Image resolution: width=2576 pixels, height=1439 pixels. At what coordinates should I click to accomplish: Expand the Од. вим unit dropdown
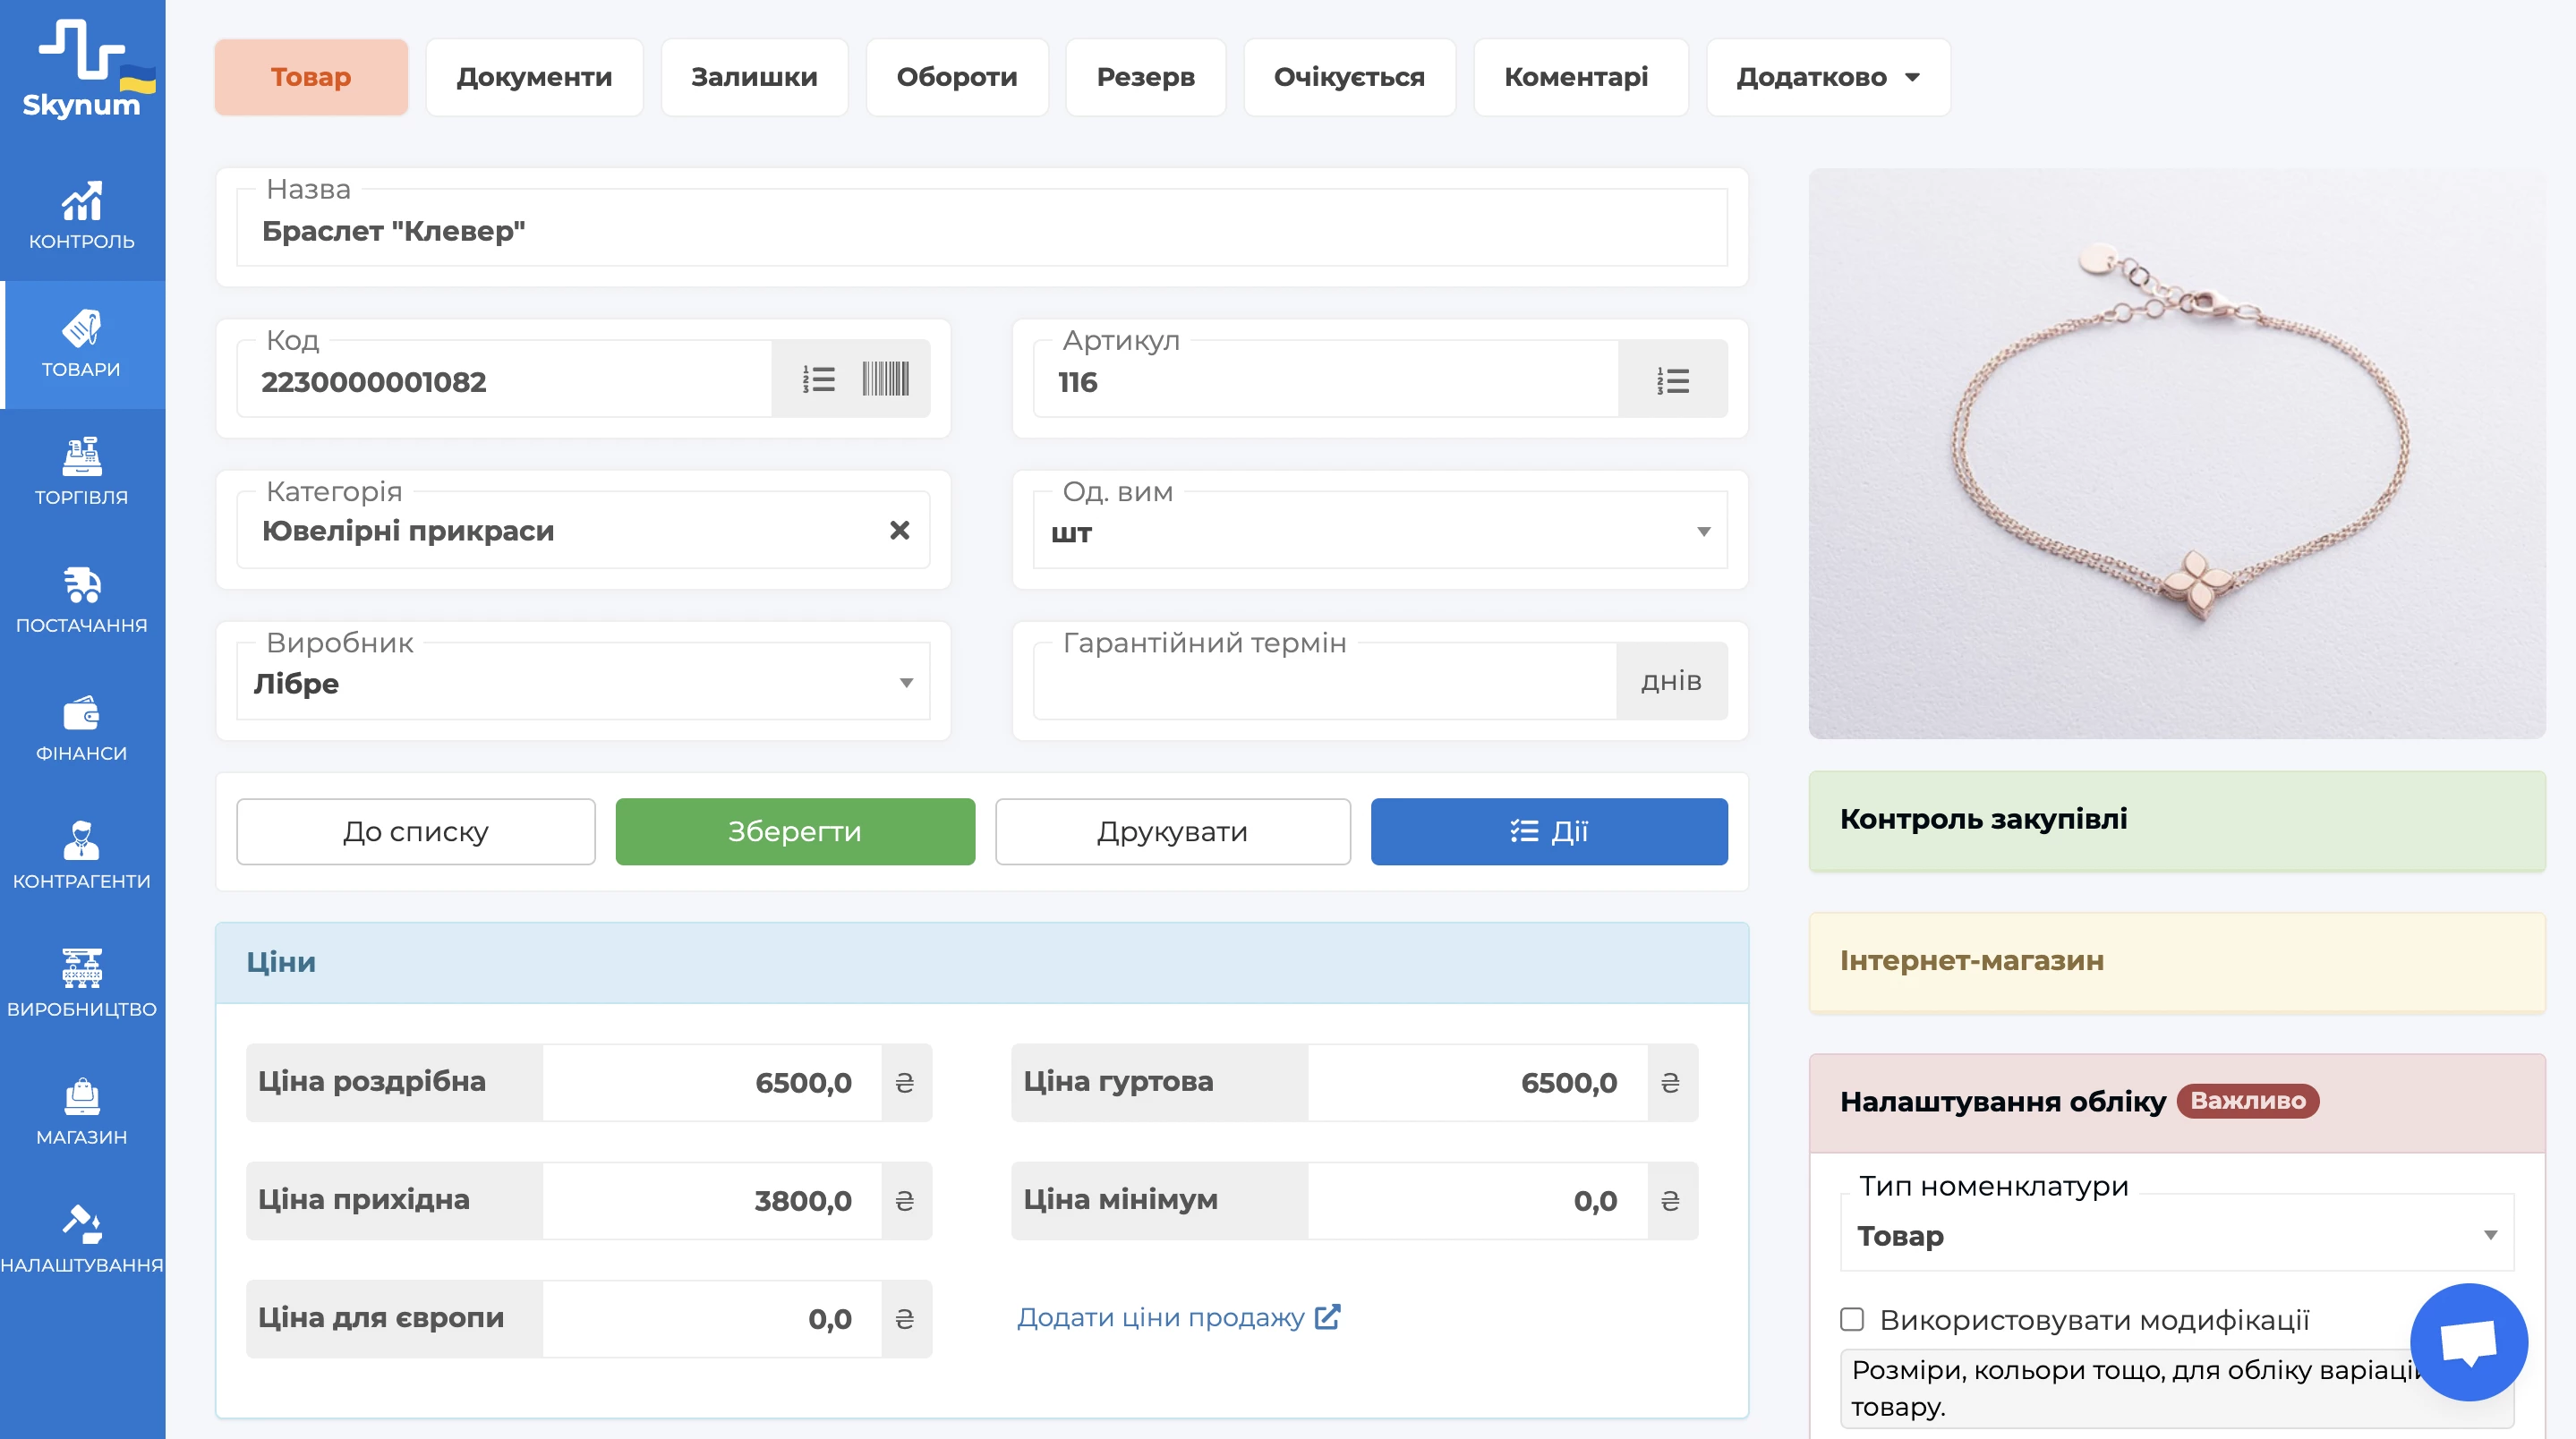(1703, 532)
